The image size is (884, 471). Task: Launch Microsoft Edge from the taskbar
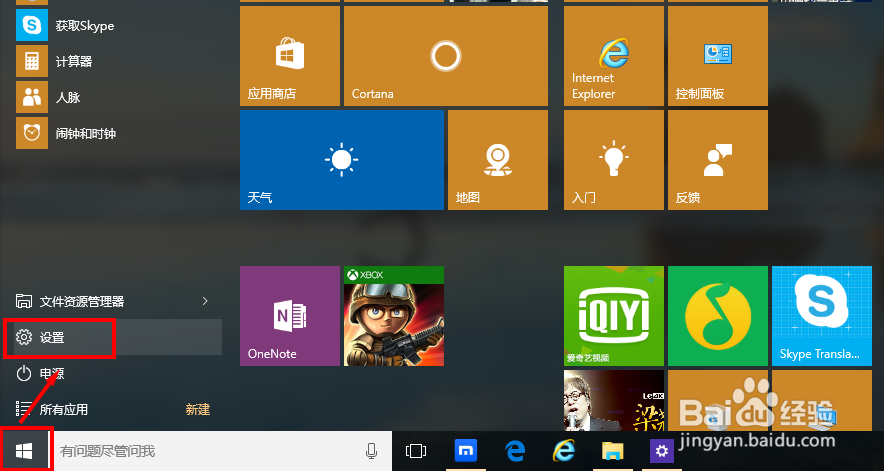click(515, 451)
